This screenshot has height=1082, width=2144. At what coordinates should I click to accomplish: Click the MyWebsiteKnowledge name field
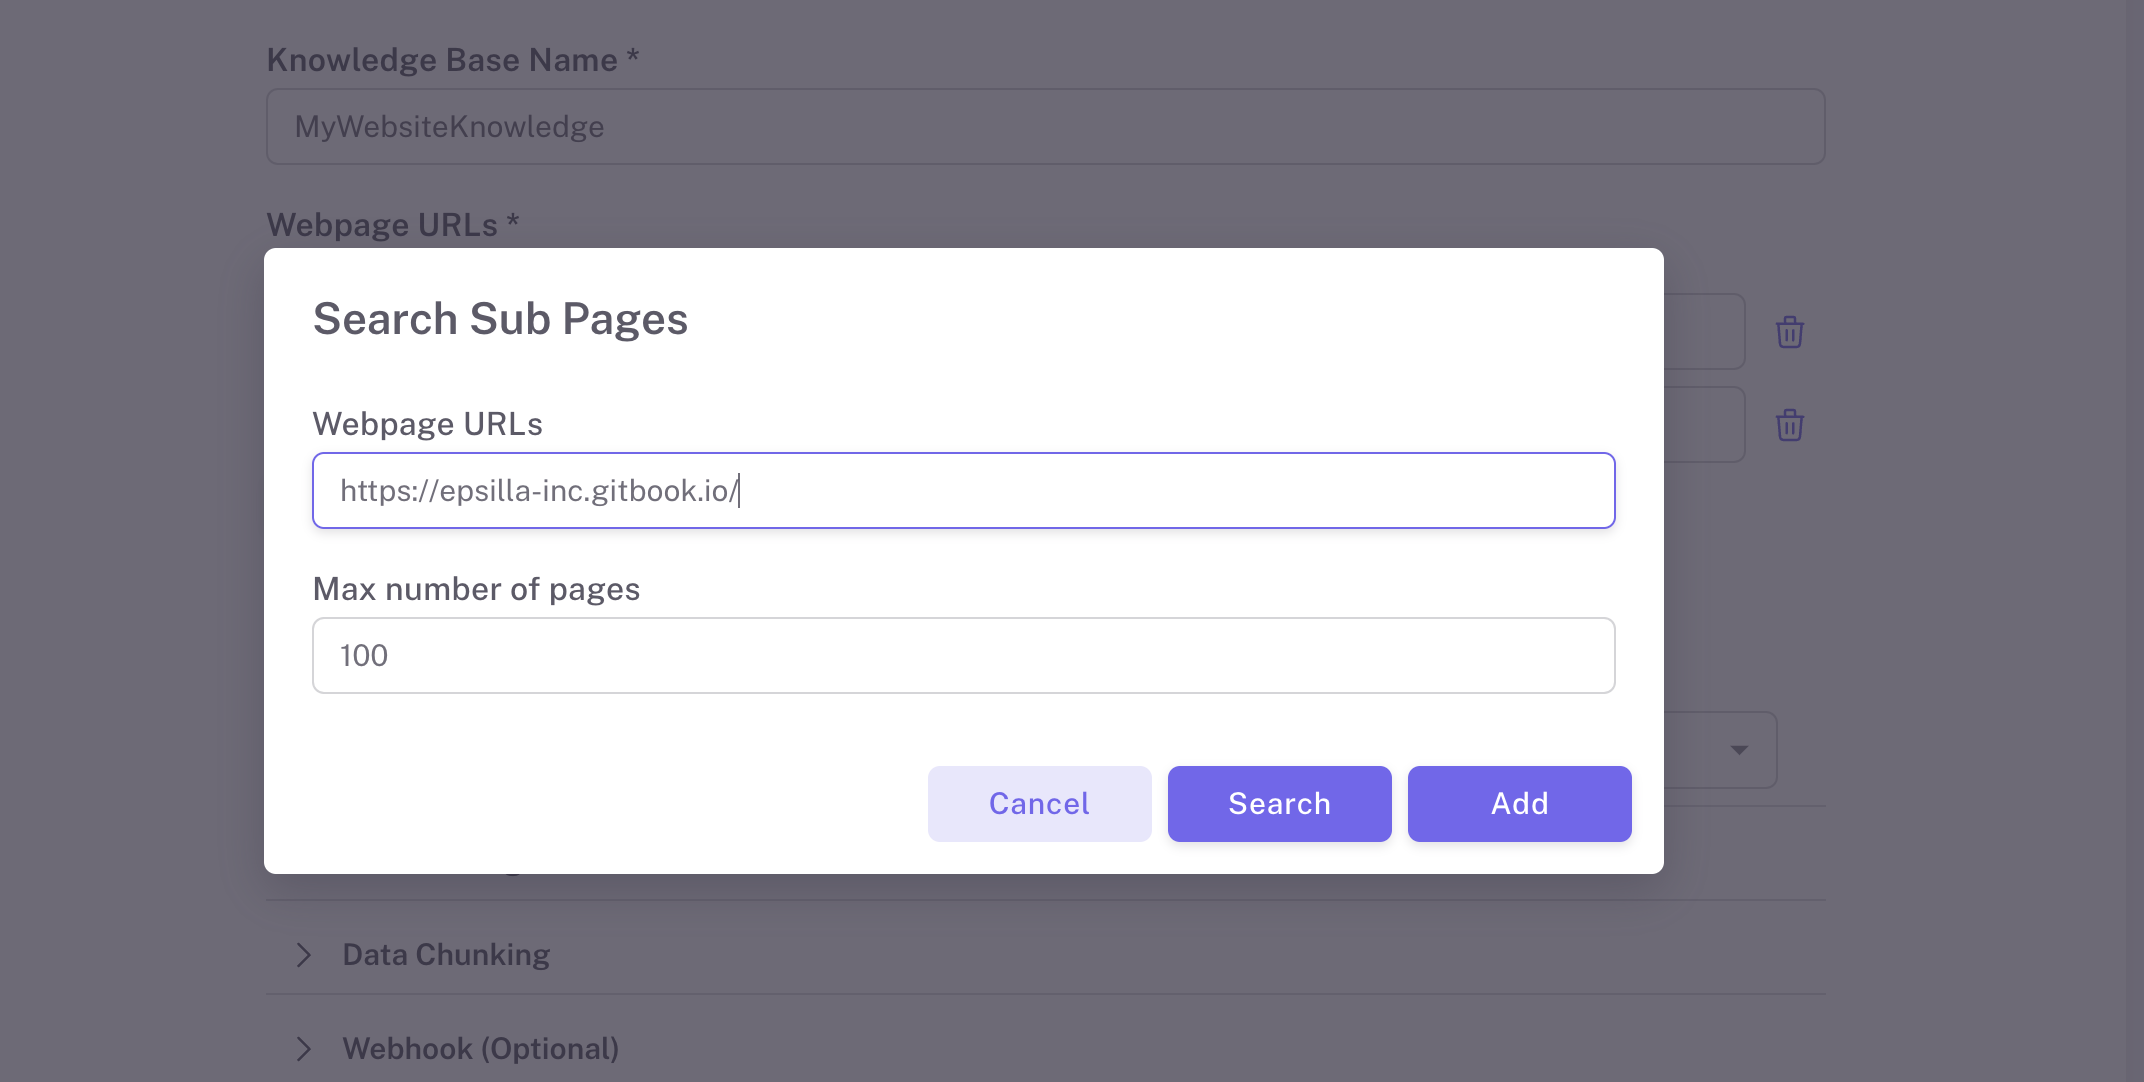pos(1045,127)
